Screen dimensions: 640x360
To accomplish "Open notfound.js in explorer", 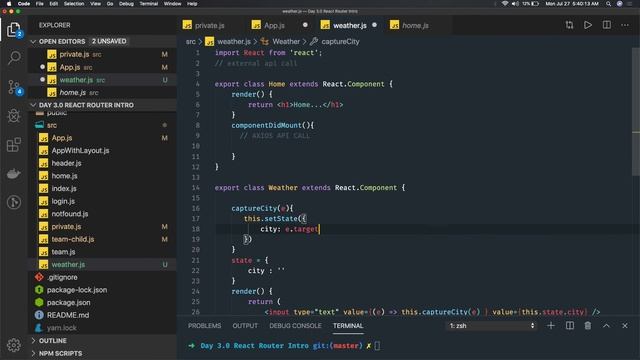I will (x=70, y=214).
